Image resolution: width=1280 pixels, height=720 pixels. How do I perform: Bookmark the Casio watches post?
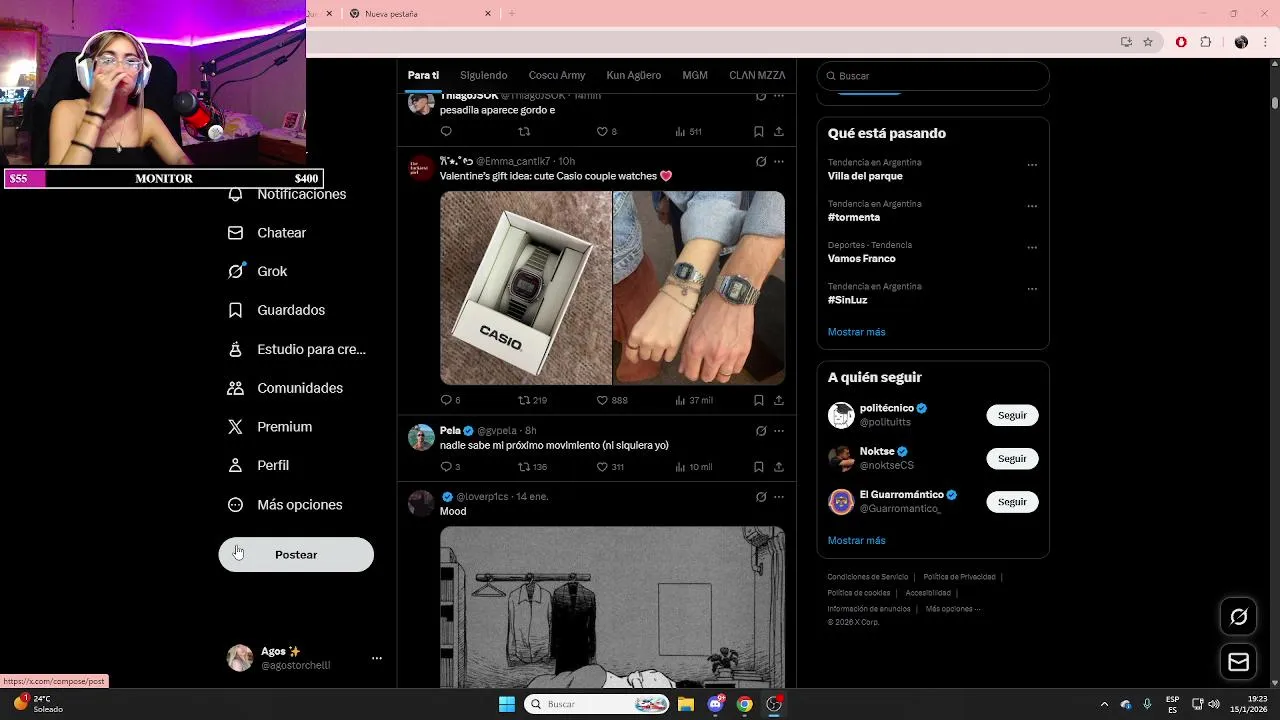(759, 400)
